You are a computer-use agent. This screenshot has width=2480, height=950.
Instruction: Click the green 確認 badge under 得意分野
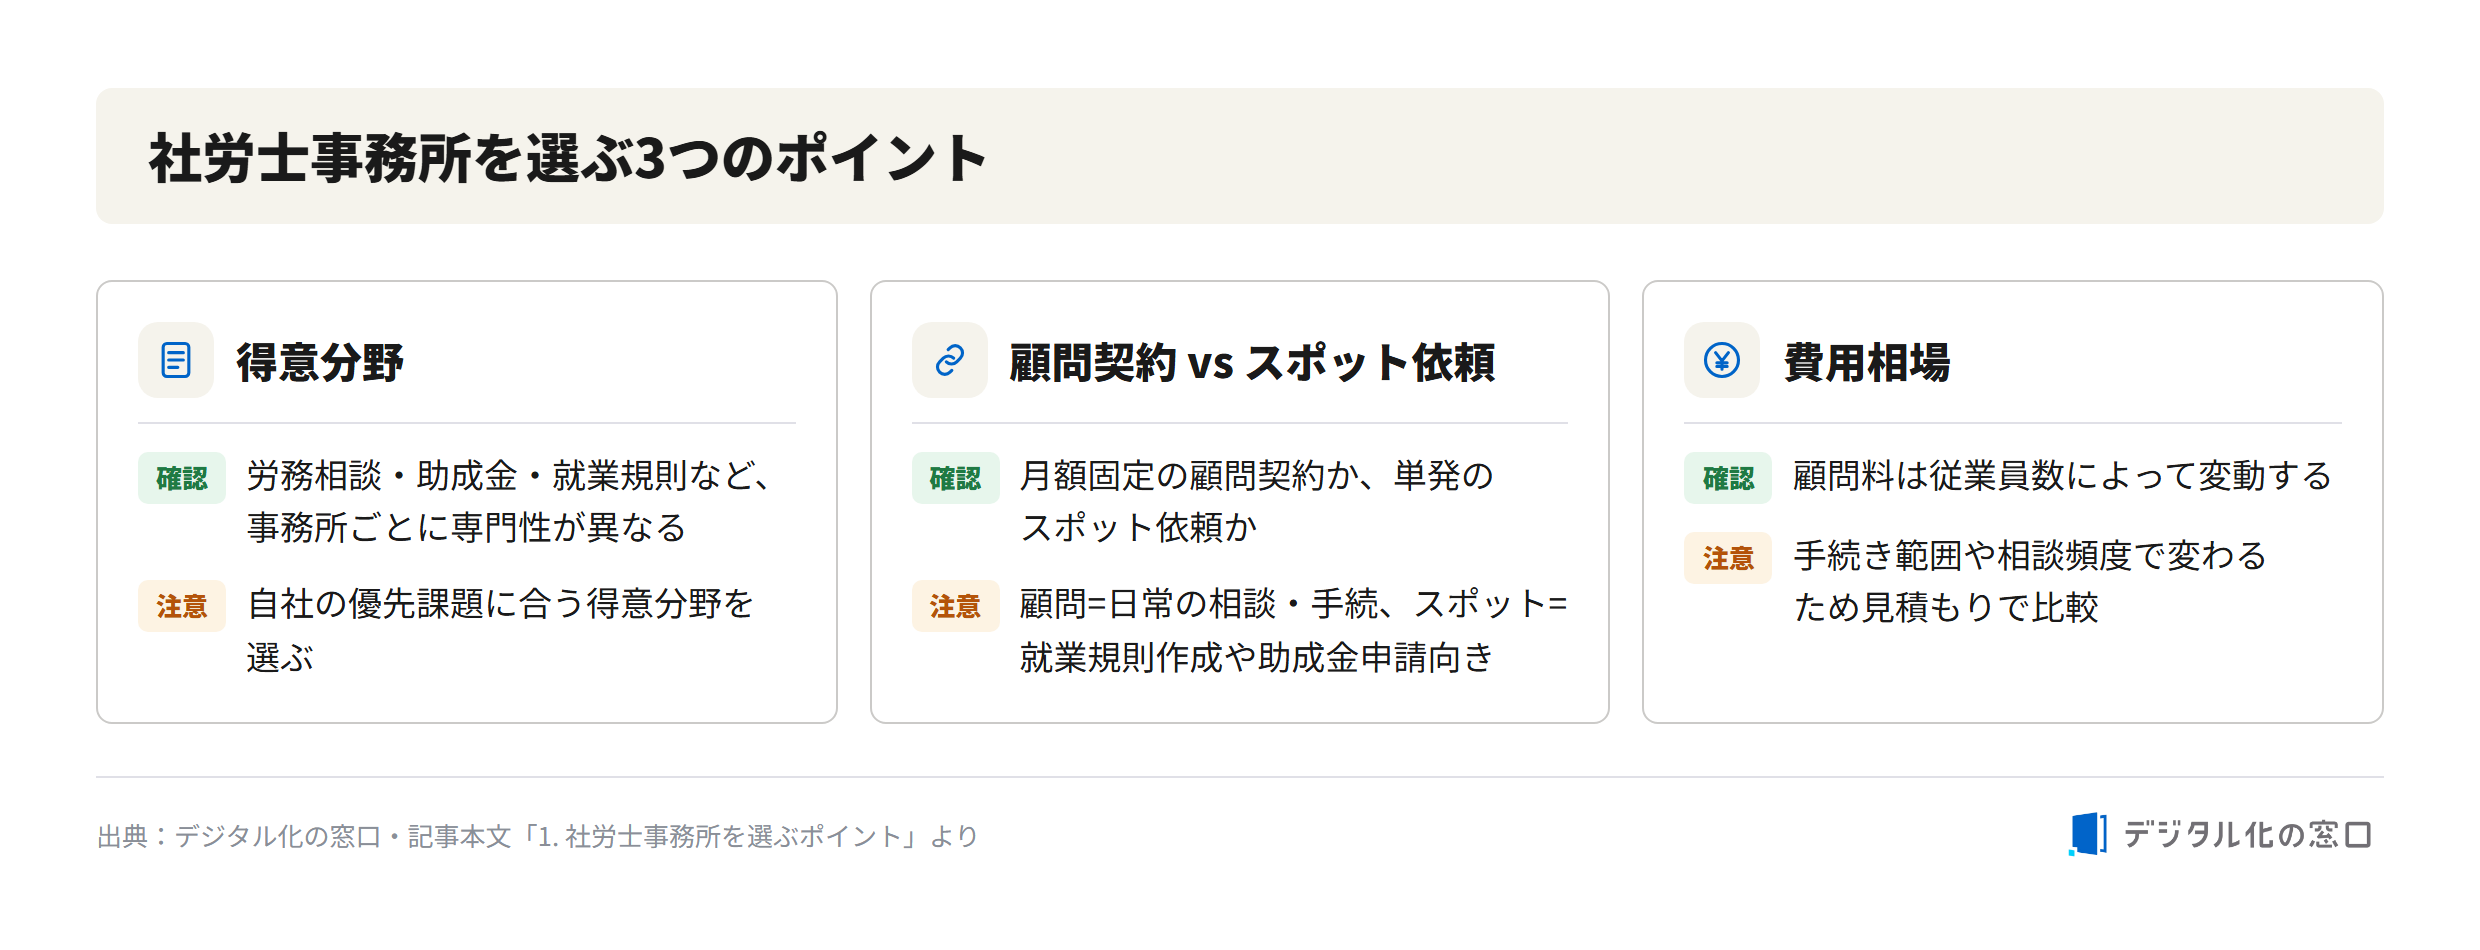(x=182, y=478)
